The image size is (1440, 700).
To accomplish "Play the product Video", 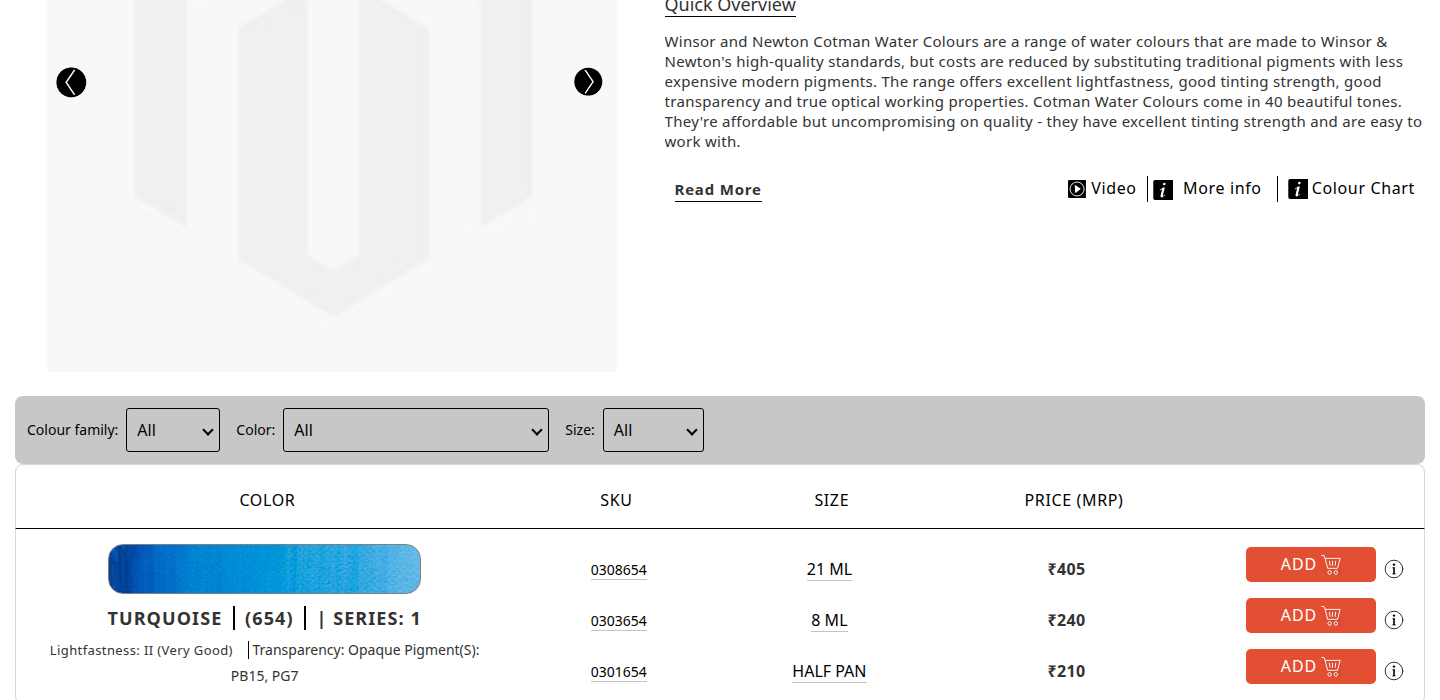I will (x=1102, y=189).
